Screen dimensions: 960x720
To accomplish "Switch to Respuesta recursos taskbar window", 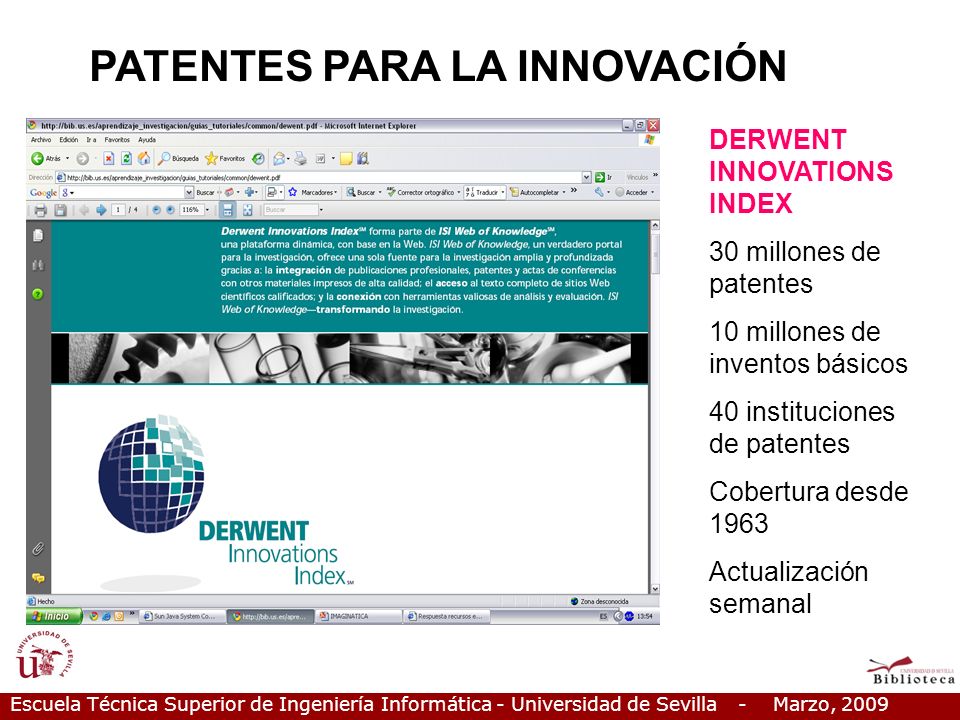I will click(446, 617).
